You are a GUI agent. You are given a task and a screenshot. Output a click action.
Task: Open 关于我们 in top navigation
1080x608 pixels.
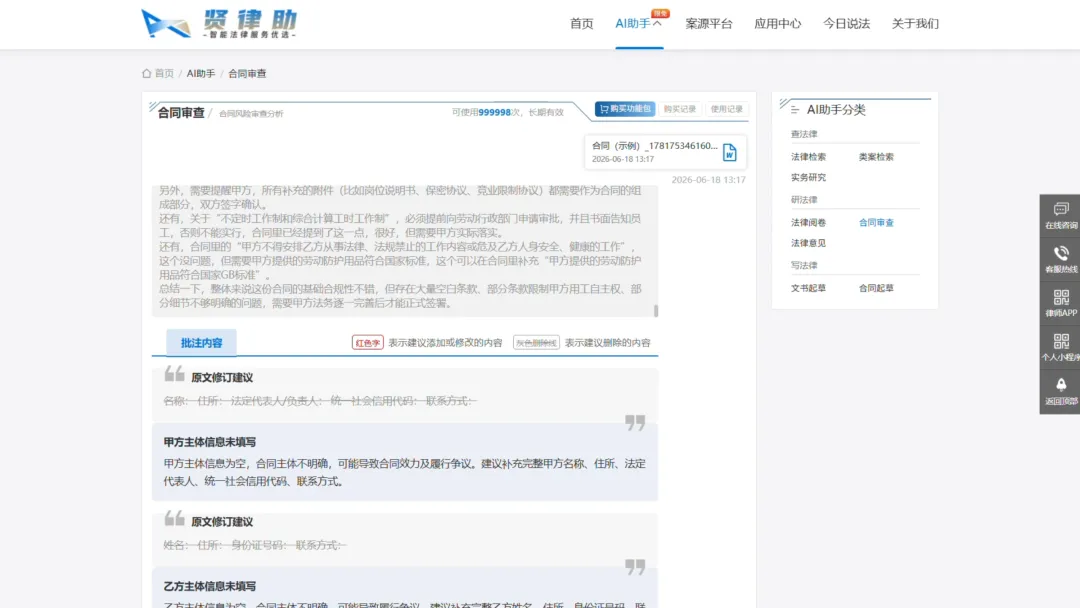click(x=915, y=23)
